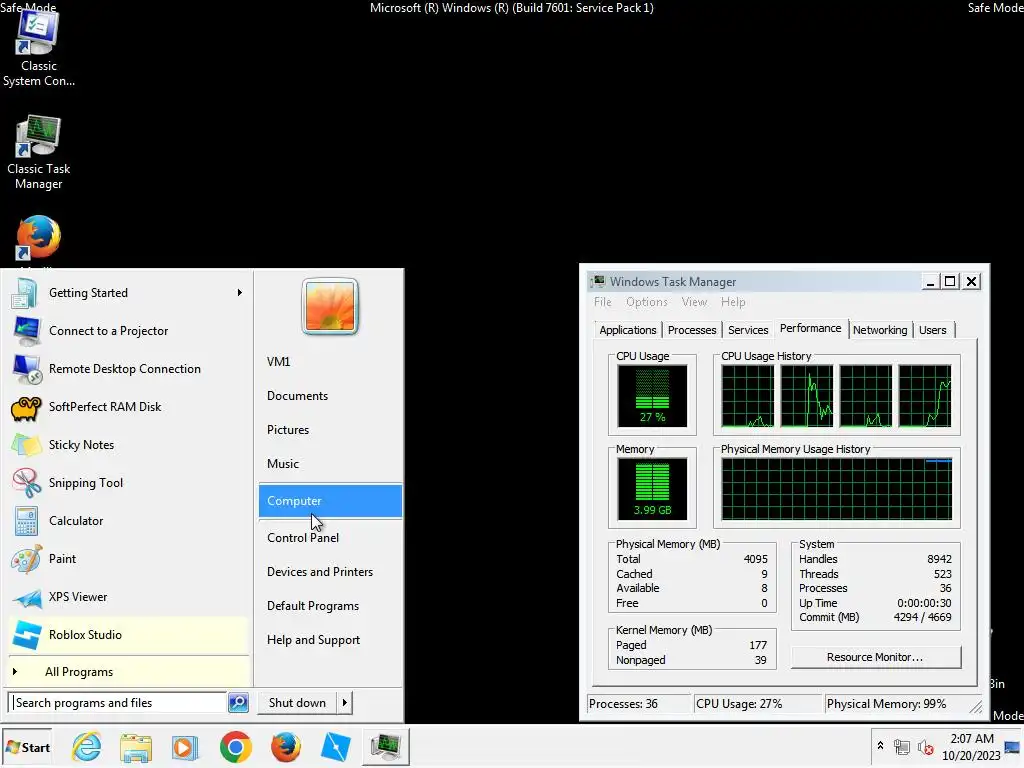Click the search magnifier icon in Start menu
Viewport: 1024px width, 768px height.
[x=238, y=703]
